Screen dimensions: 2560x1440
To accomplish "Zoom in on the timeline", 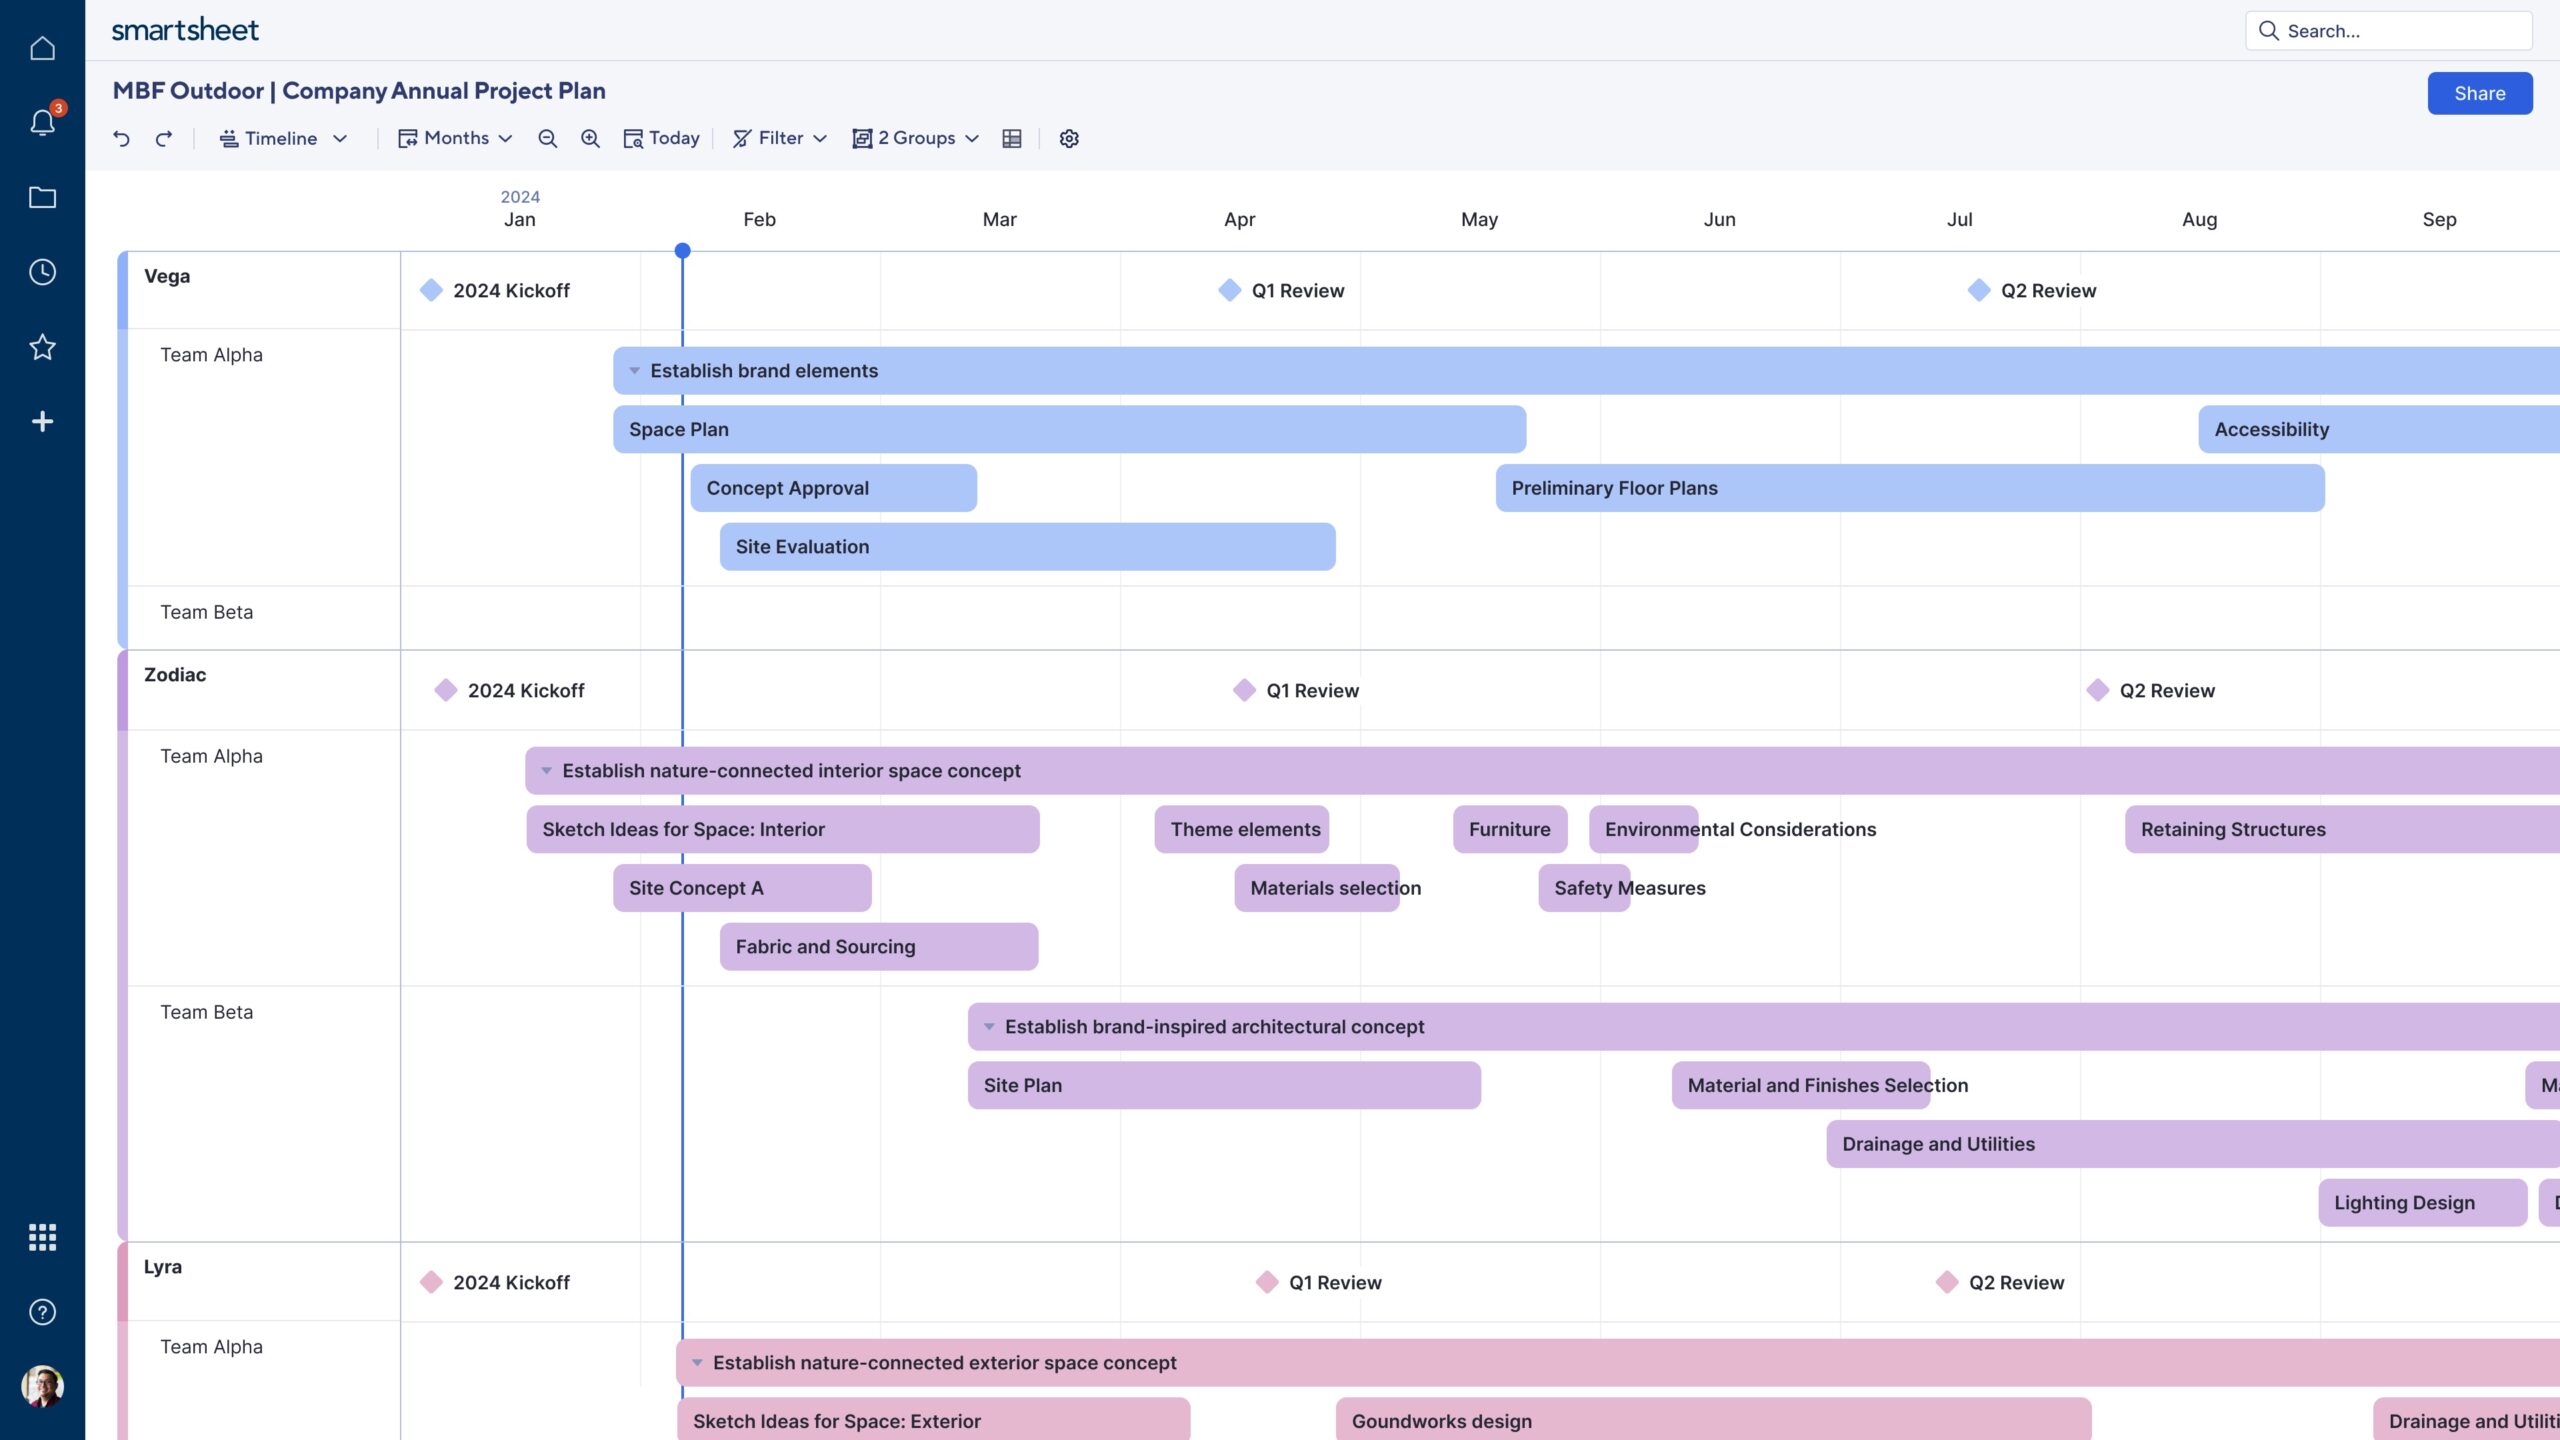I will [589, 138].
